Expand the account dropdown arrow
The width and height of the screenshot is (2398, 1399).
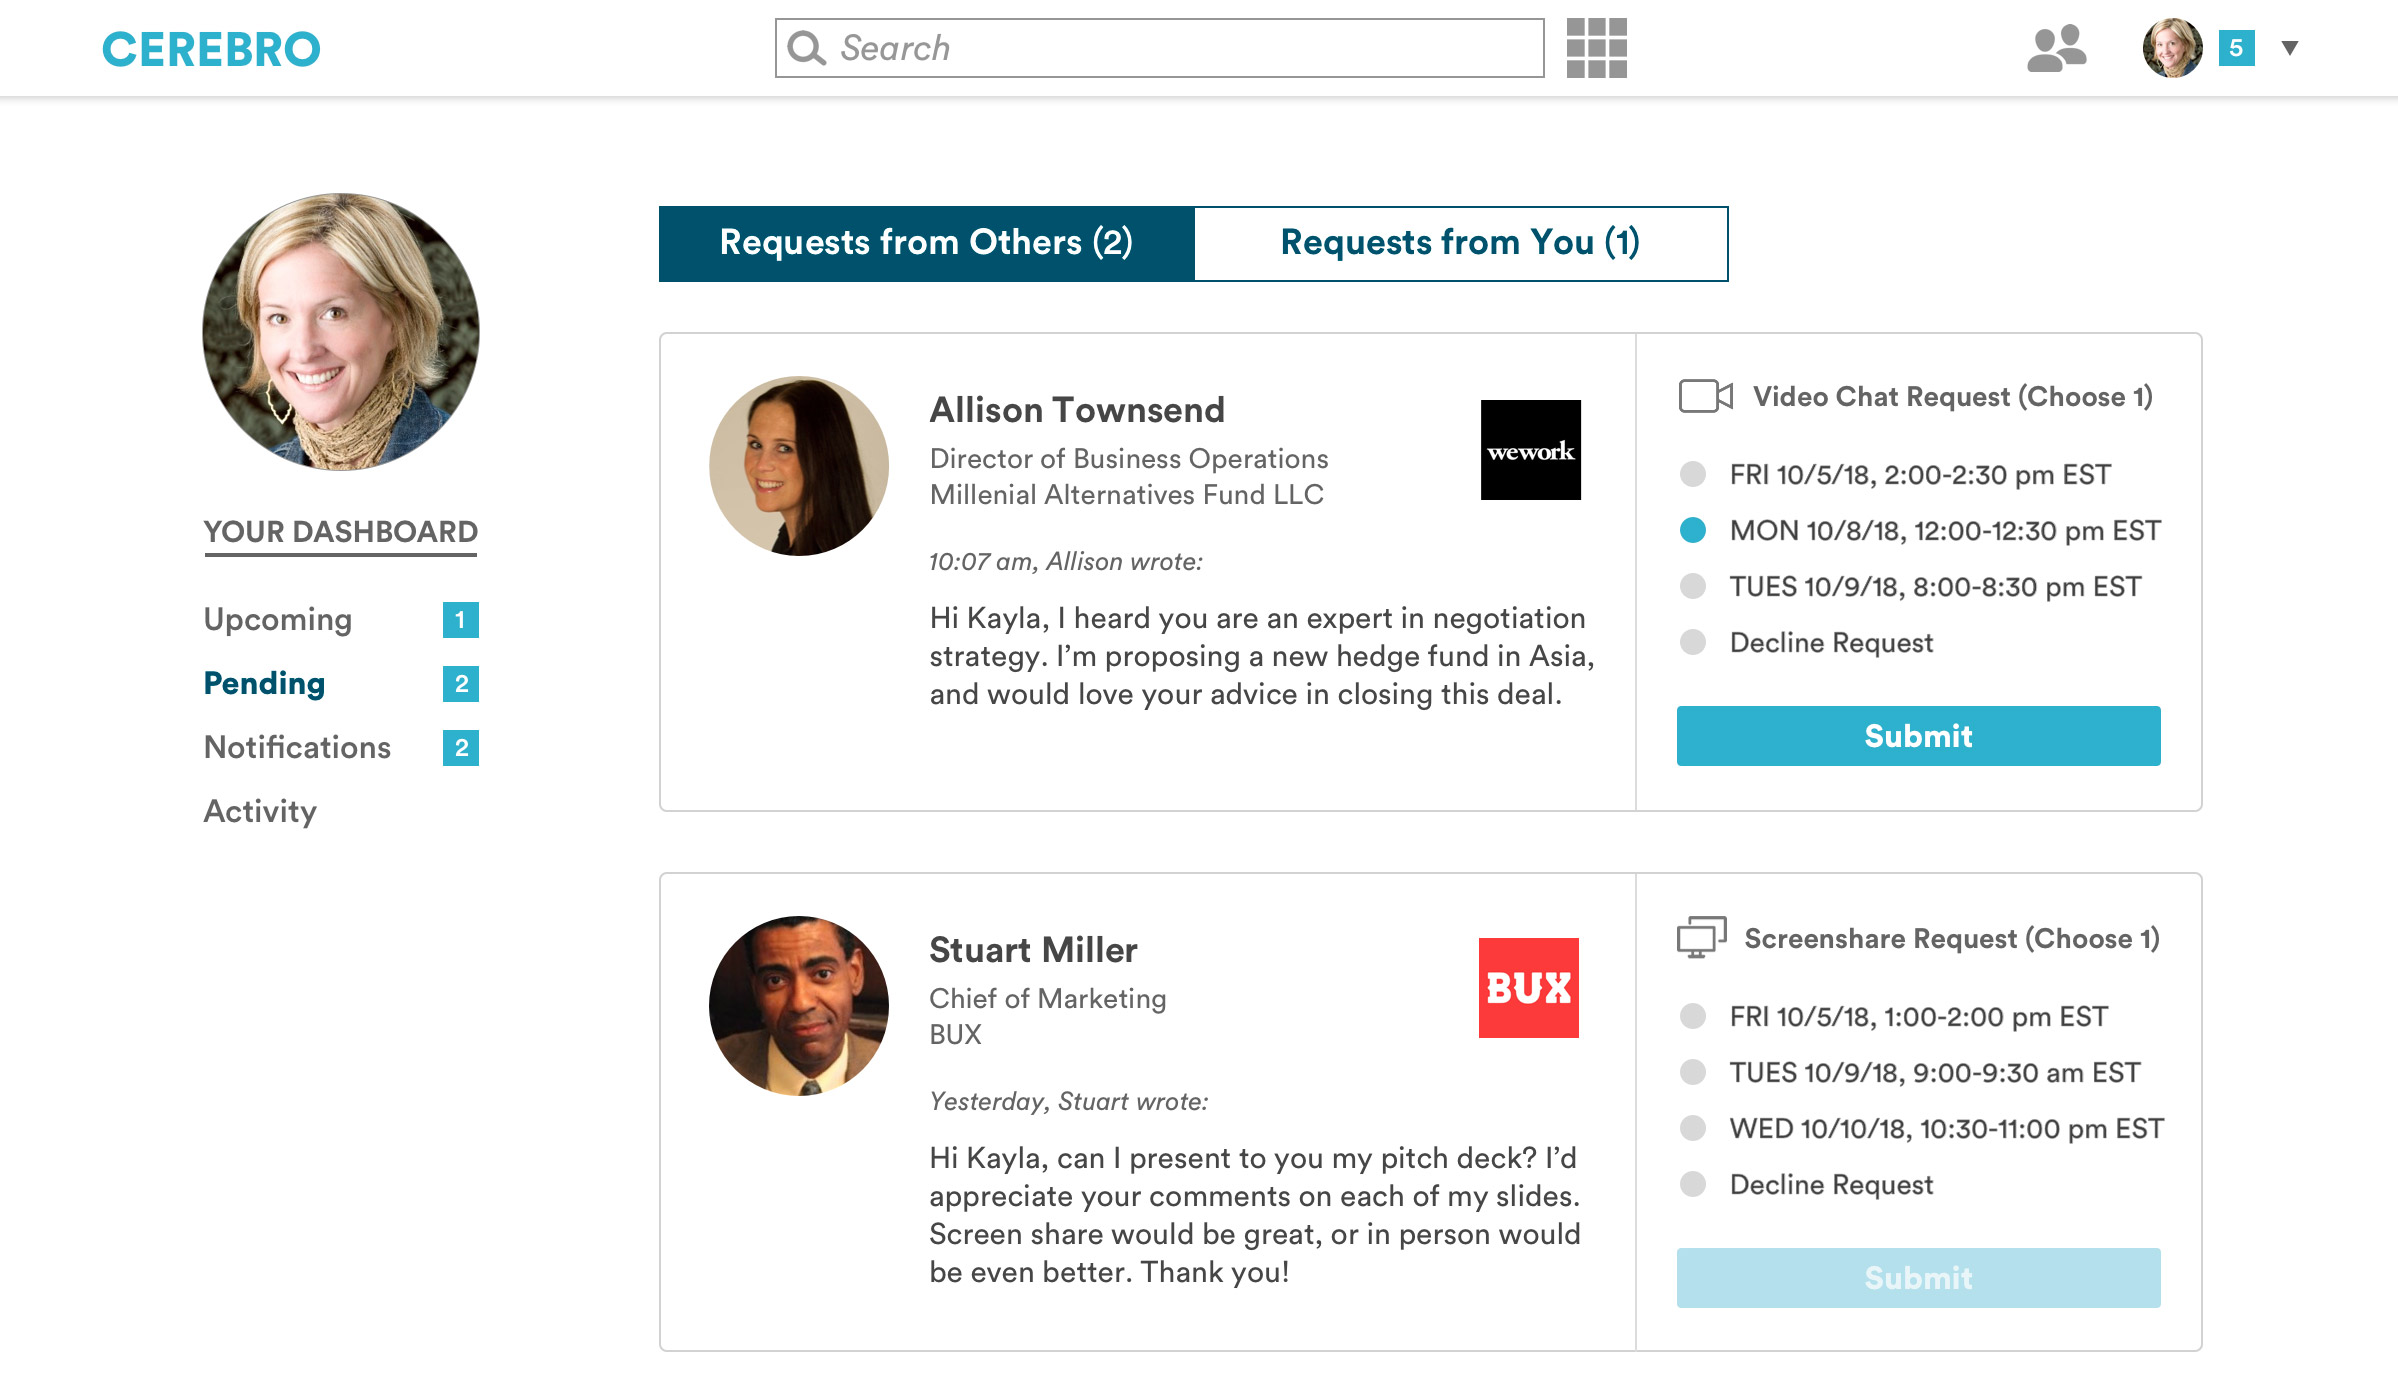[x=2289, y=48]
